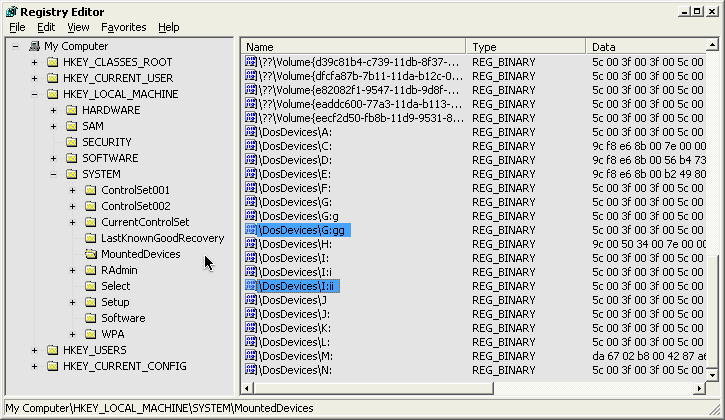Sort values by the Data column header
Screen dimensions: 725x420
click(x=646, y=47)
